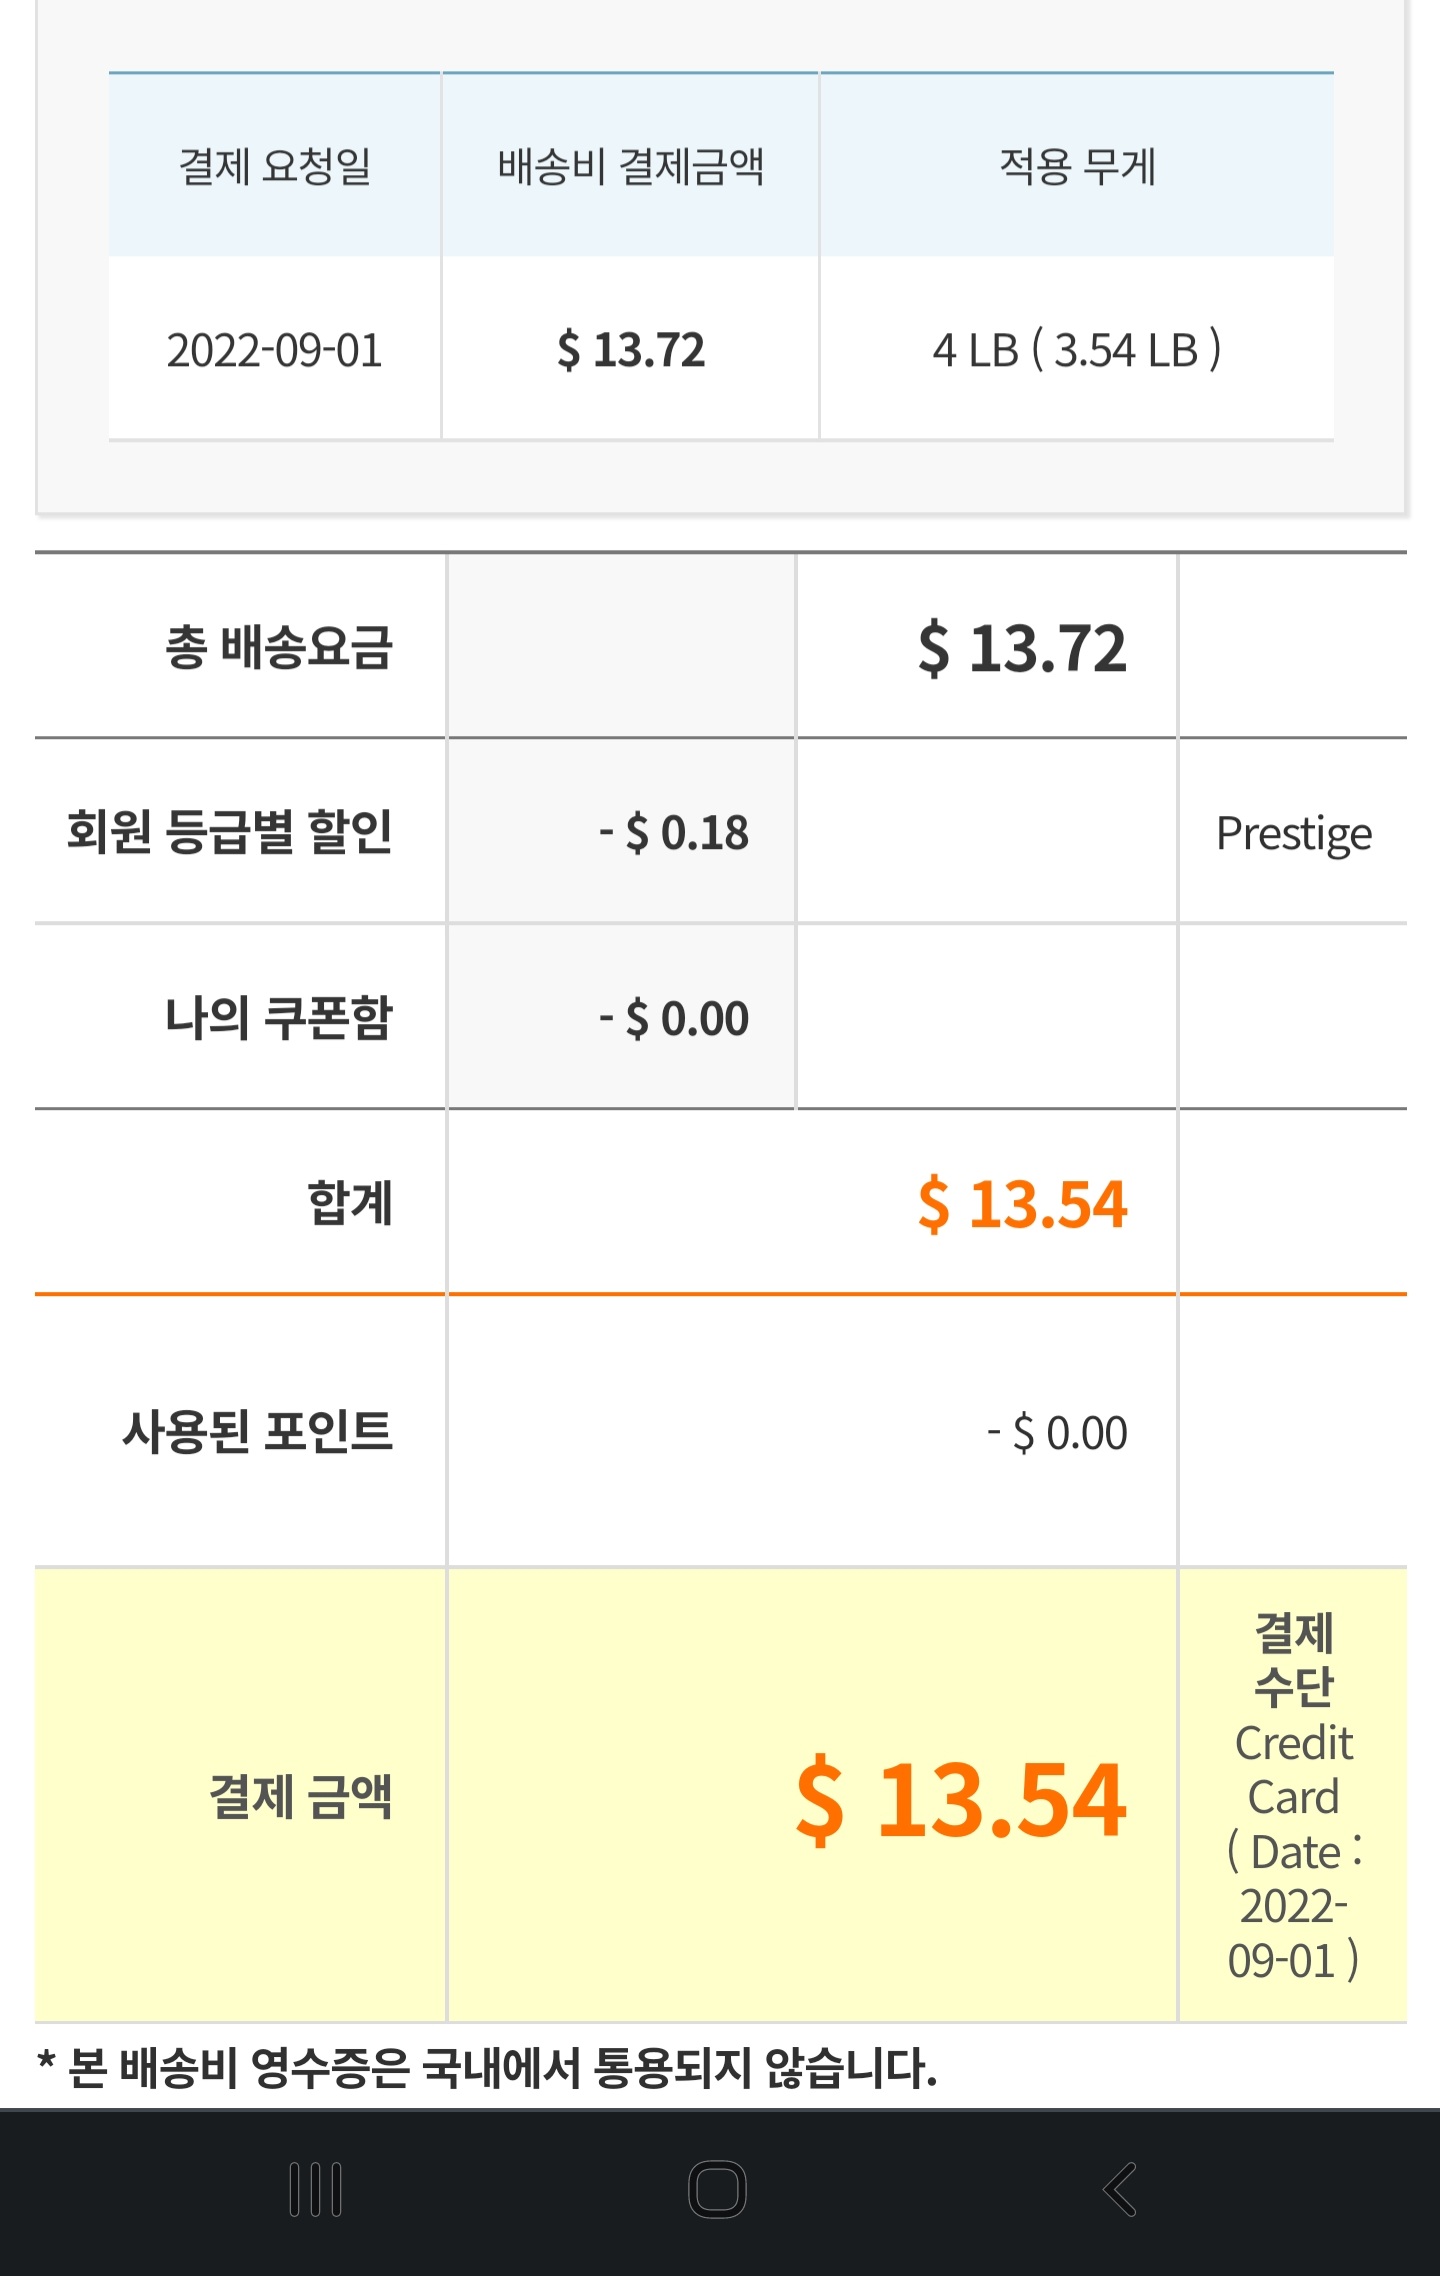
Task: Click the 합계 subtotal label
Action: (350, 1202)
